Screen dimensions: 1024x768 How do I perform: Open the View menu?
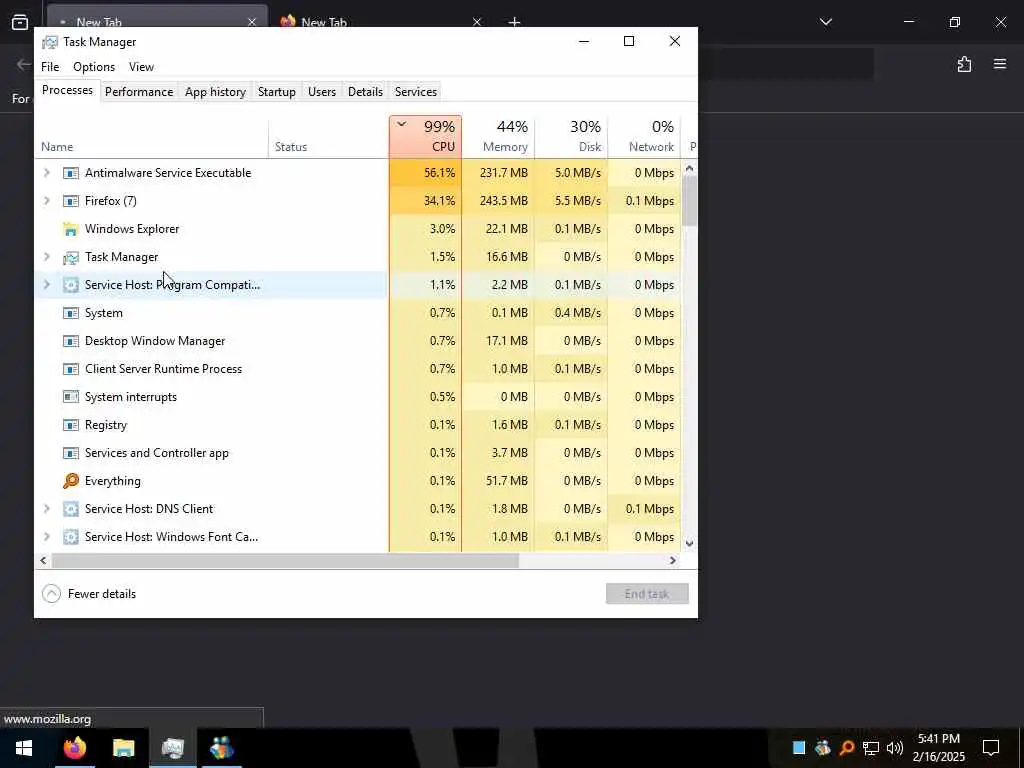(141, 67)
